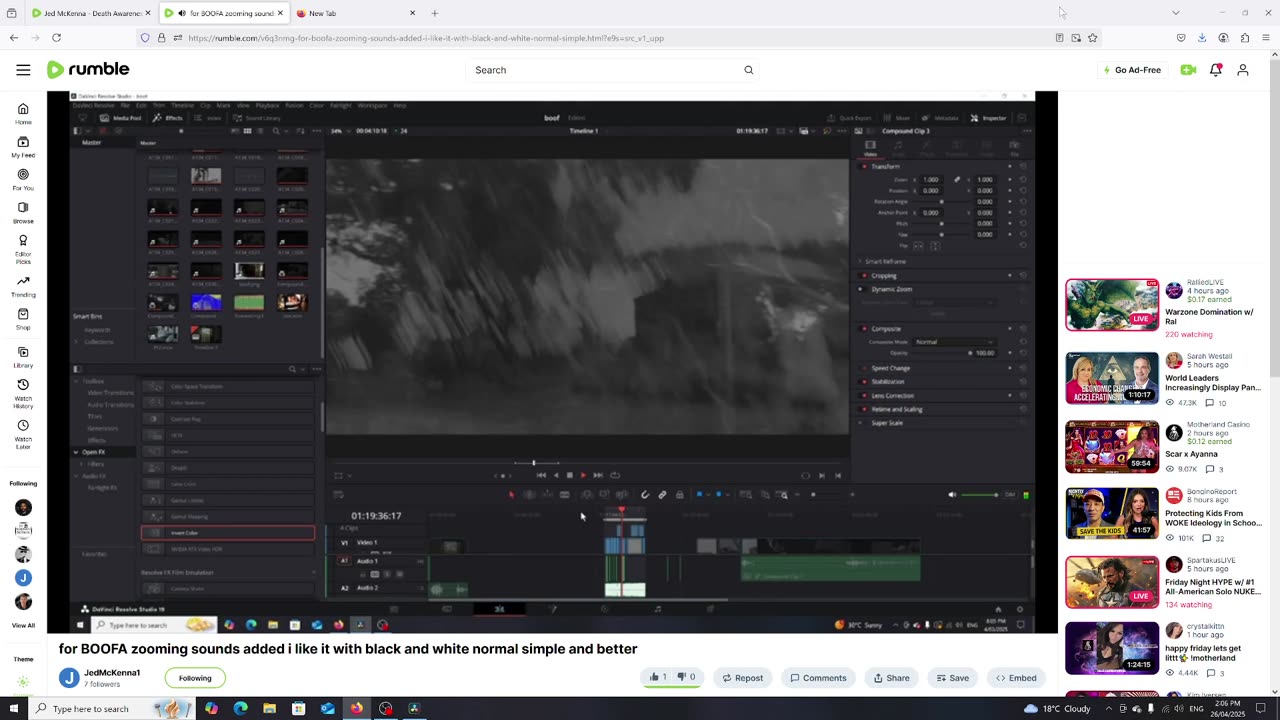Open Library in the sidebar
Image resolution: width=1280 pixels, height=720 pixels.
click(x=23, y=357)
